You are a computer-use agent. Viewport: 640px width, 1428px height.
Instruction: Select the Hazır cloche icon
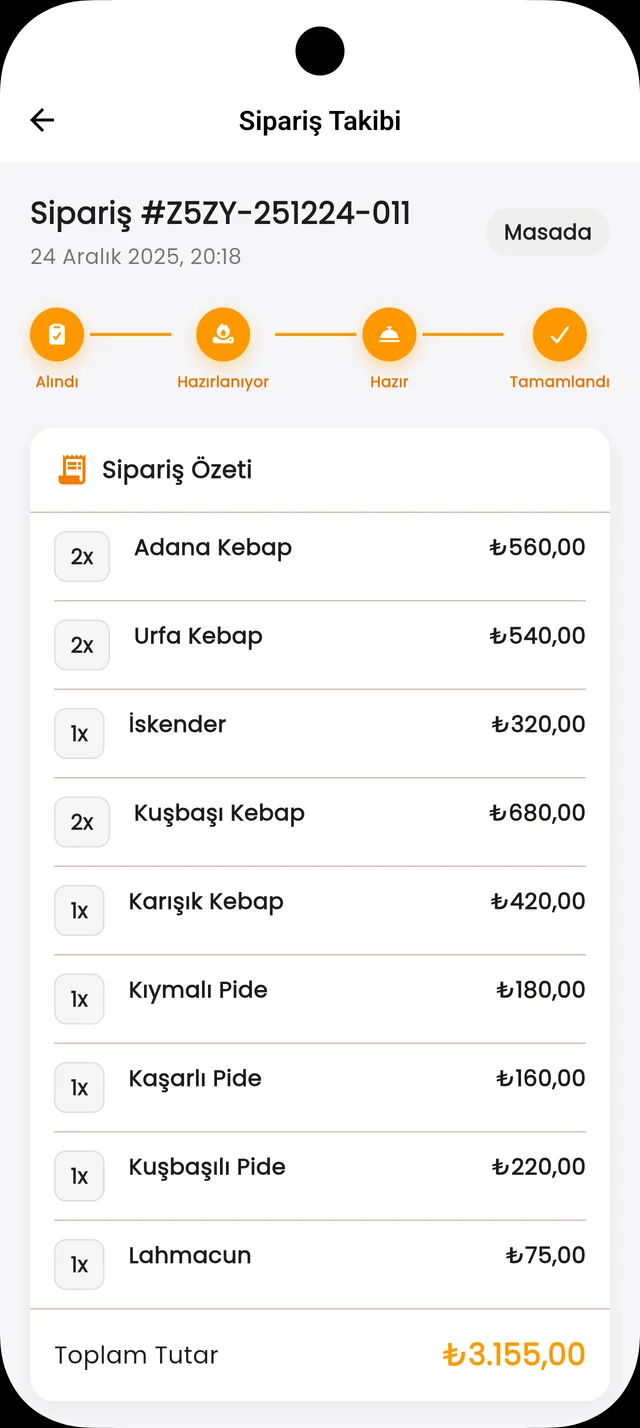pyautogui.click(x=389, y=334)
